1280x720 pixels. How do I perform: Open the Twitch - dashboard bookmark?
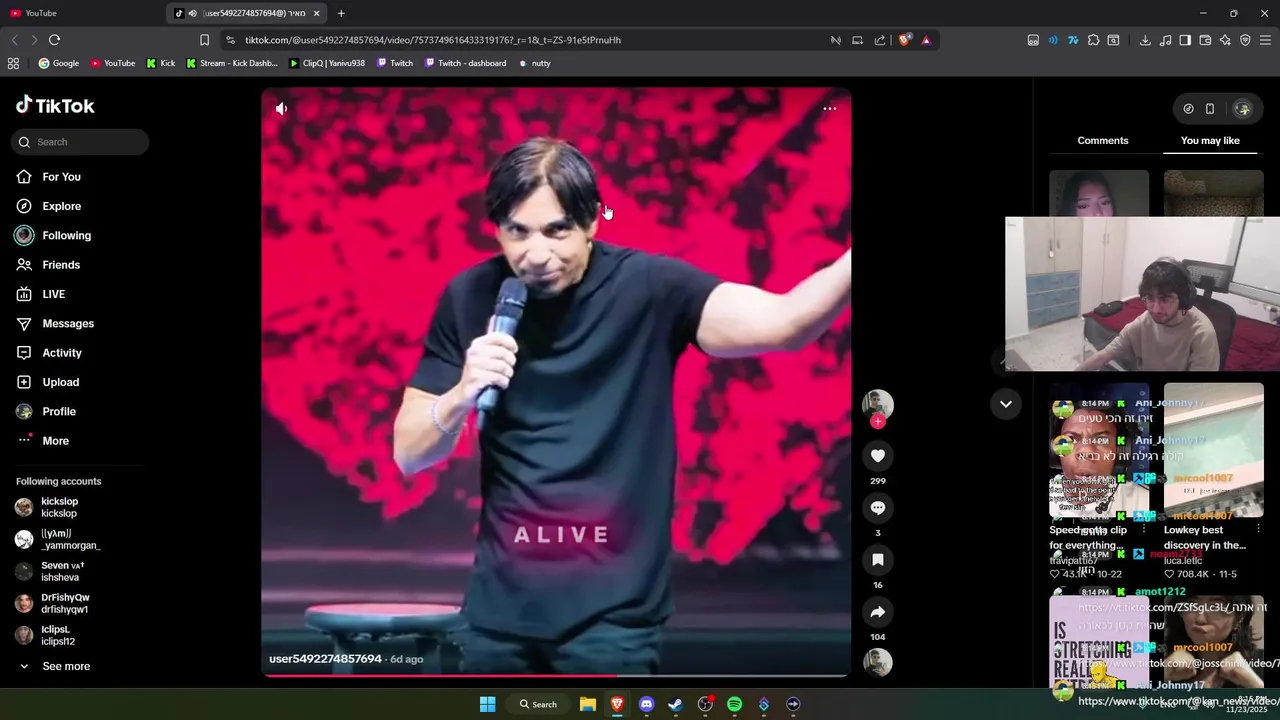465,63
